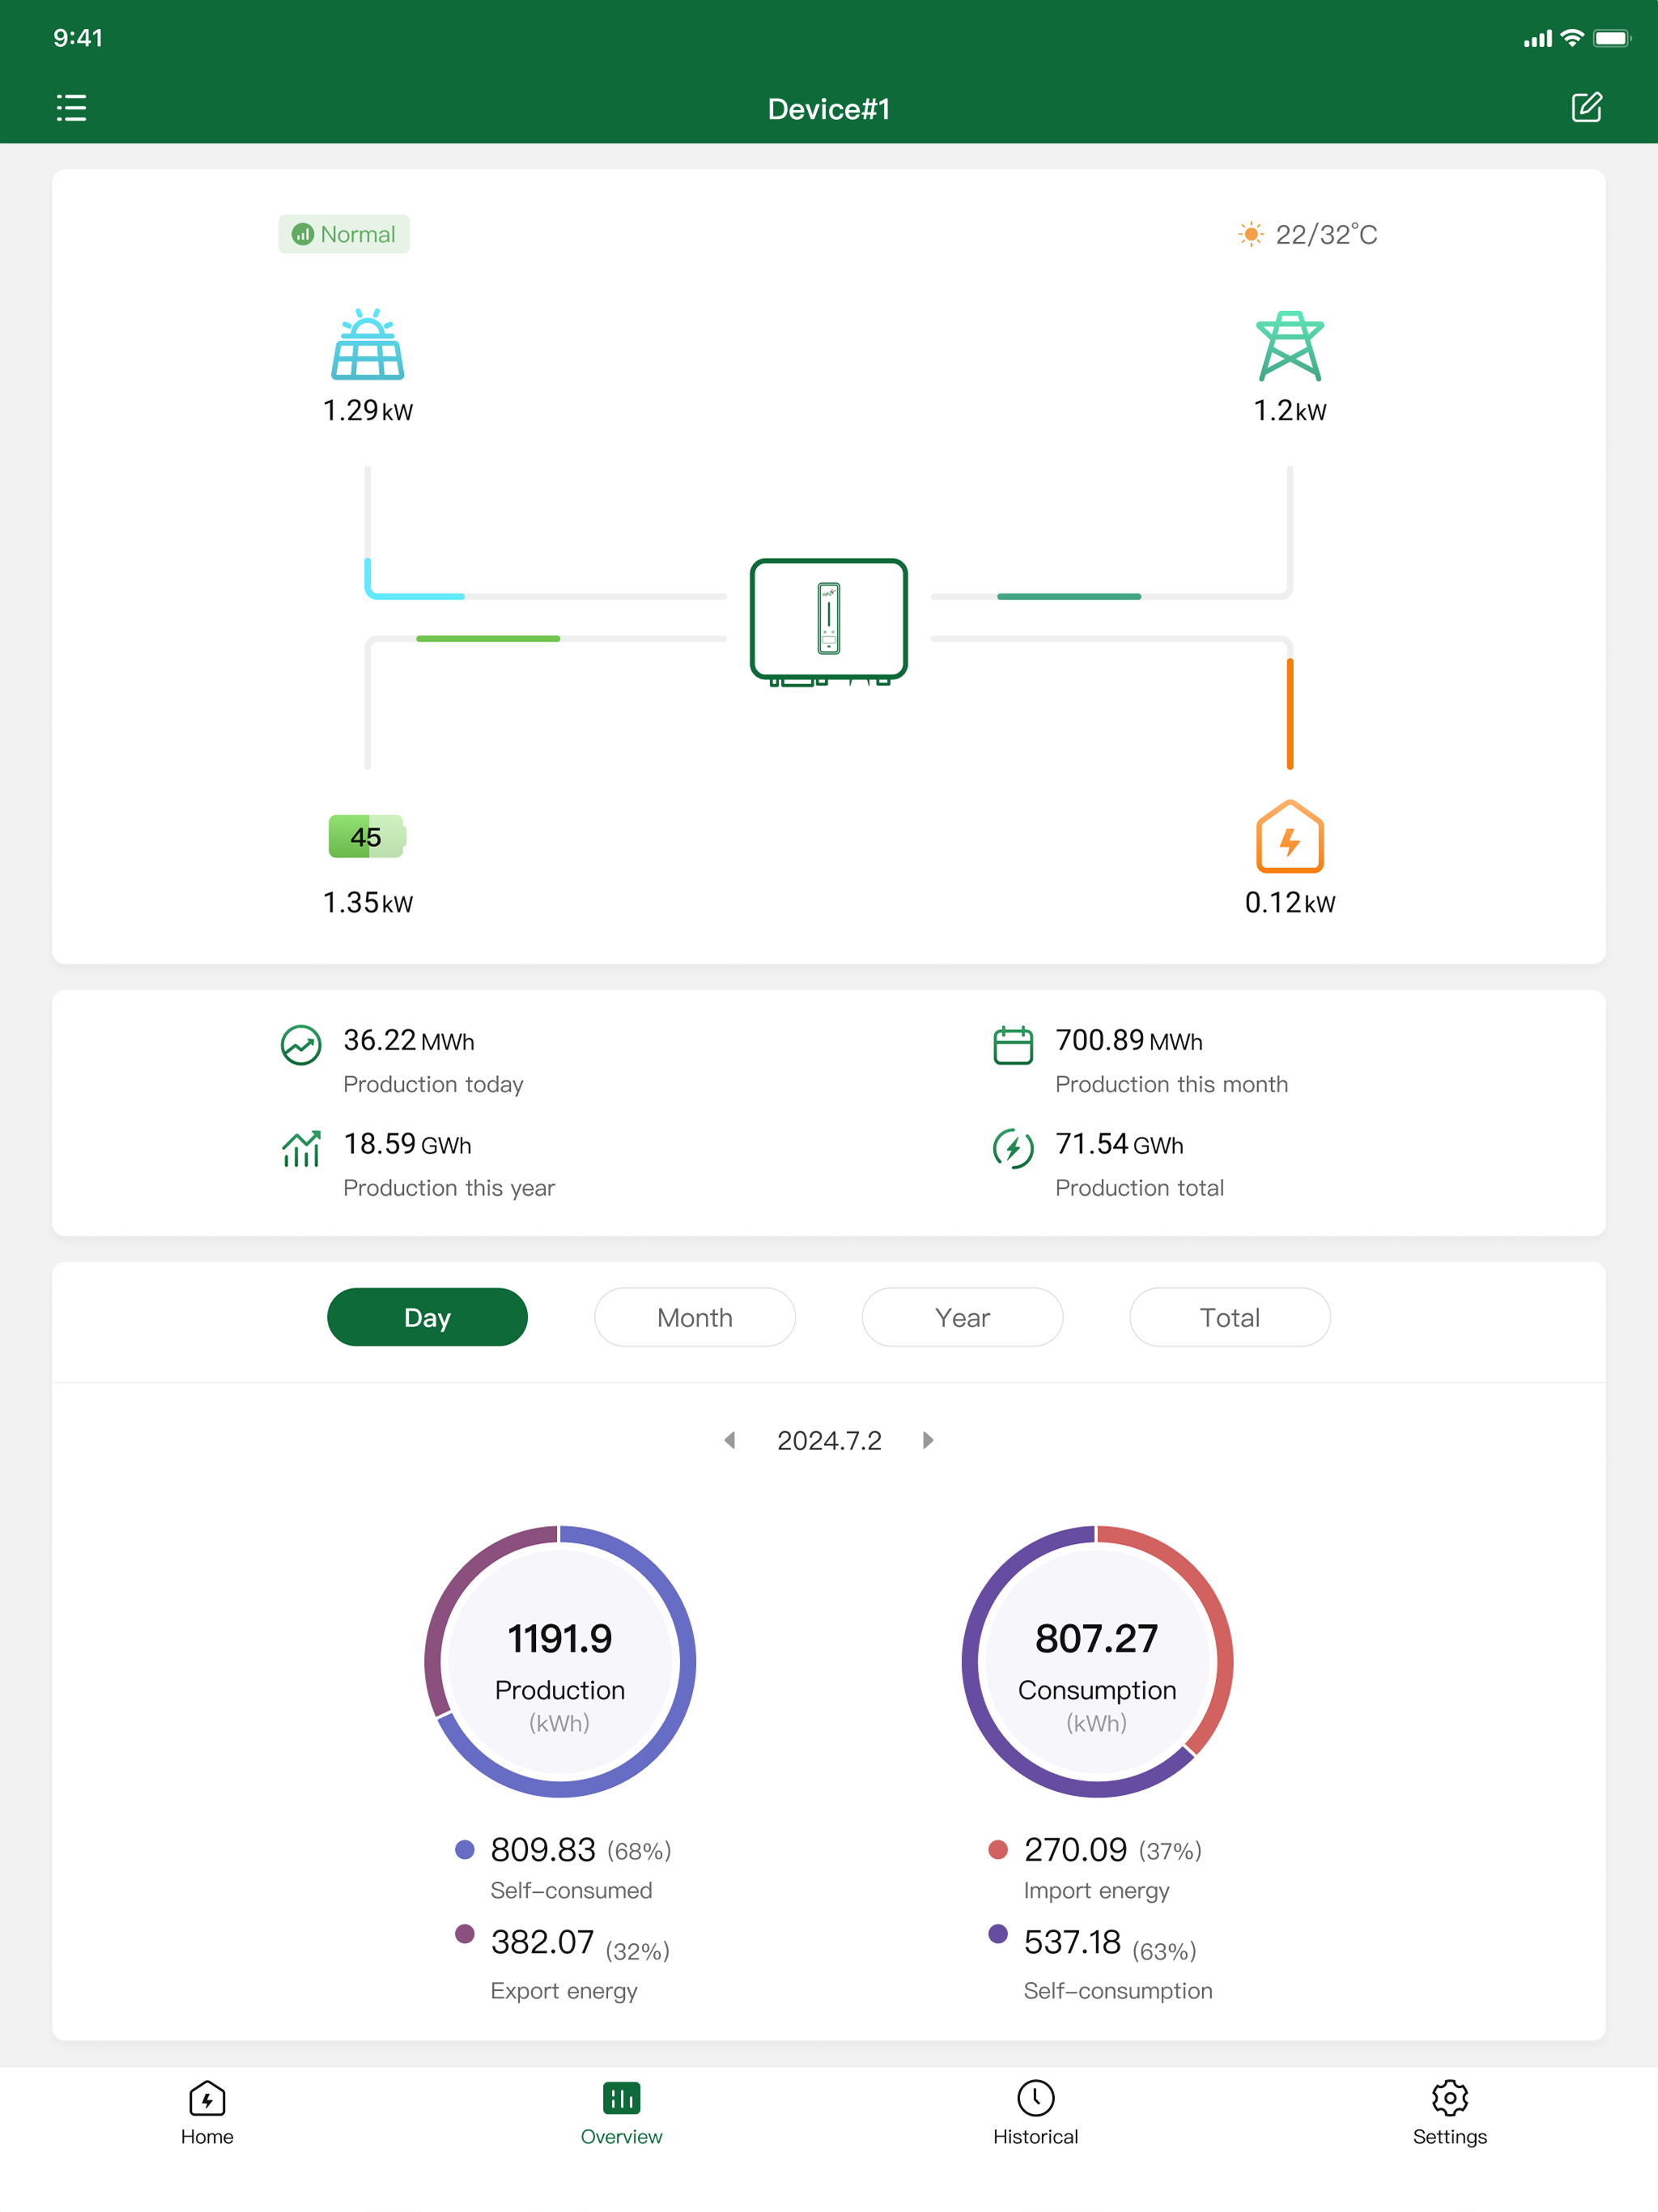Viewport: 1658px width, 2212px height.
Task: Select the Day tab
Action: tap(427, 1317)
